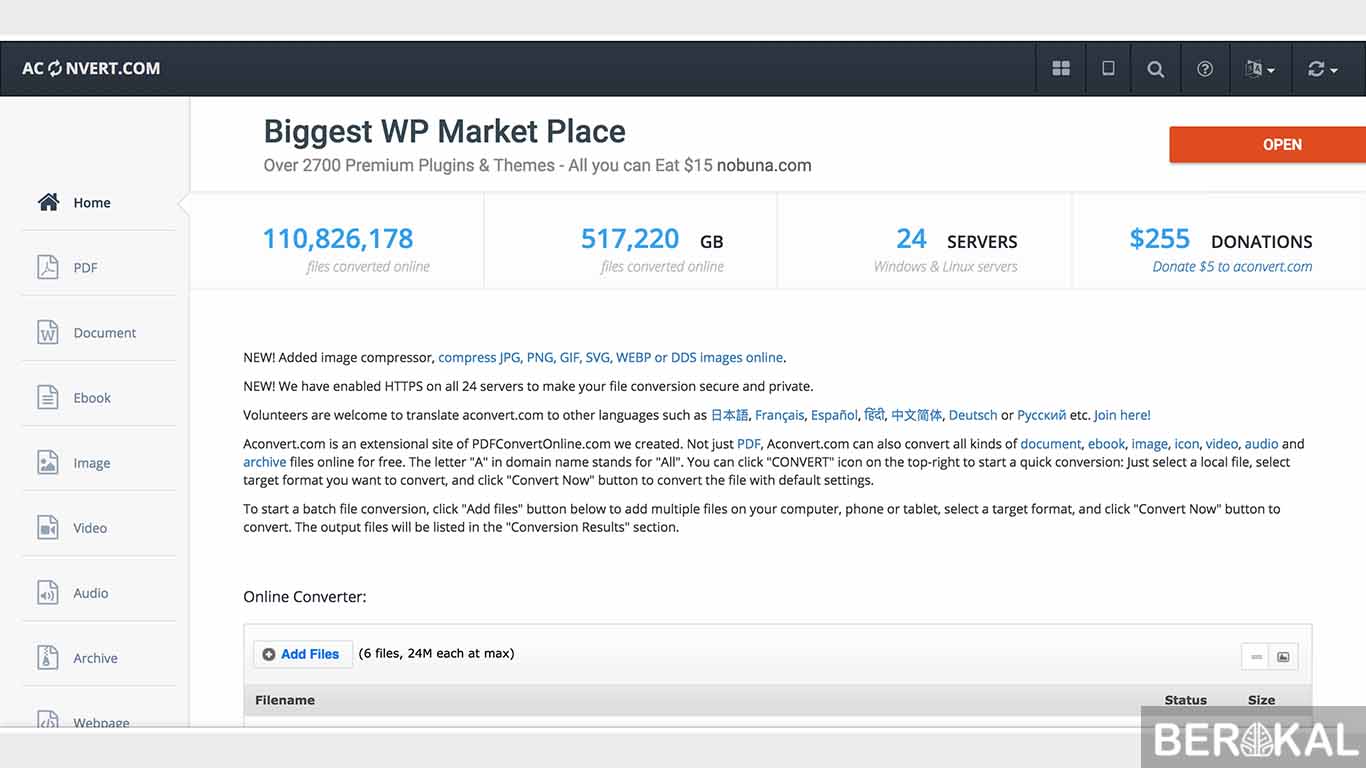The image size is (1366, 768).
Task: Follow the Donate $5 to aconvert.com link
Action: 1232,267
